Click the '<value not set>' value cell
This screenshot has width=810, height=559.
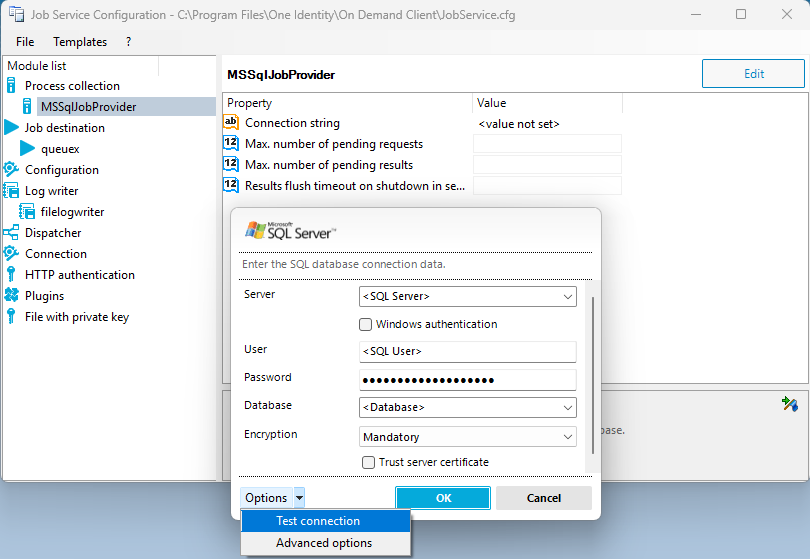click(519, 124)
